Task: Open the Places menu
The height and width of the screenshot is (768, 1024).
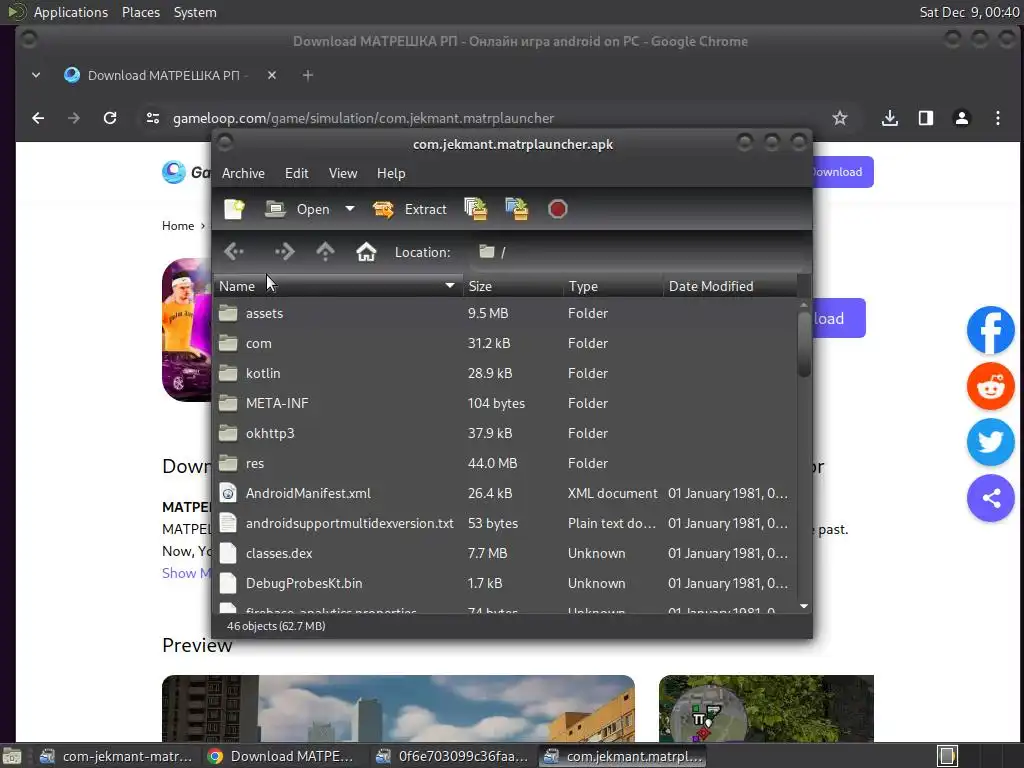Action: click(x=141, y=12)
